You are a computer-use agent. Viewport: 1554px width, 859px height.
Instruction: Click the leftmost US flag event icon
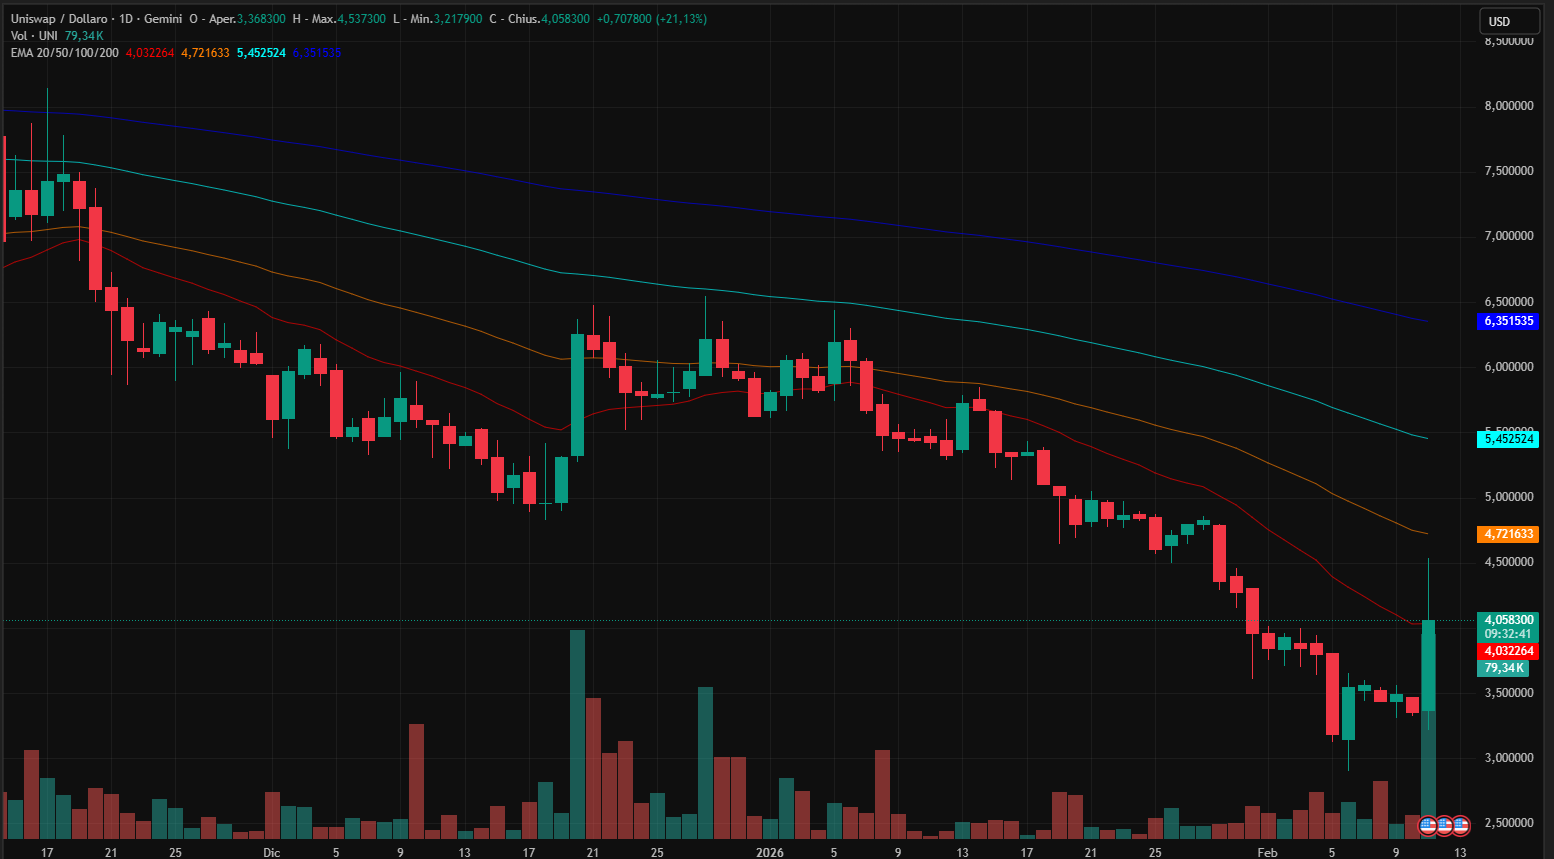1428,826
